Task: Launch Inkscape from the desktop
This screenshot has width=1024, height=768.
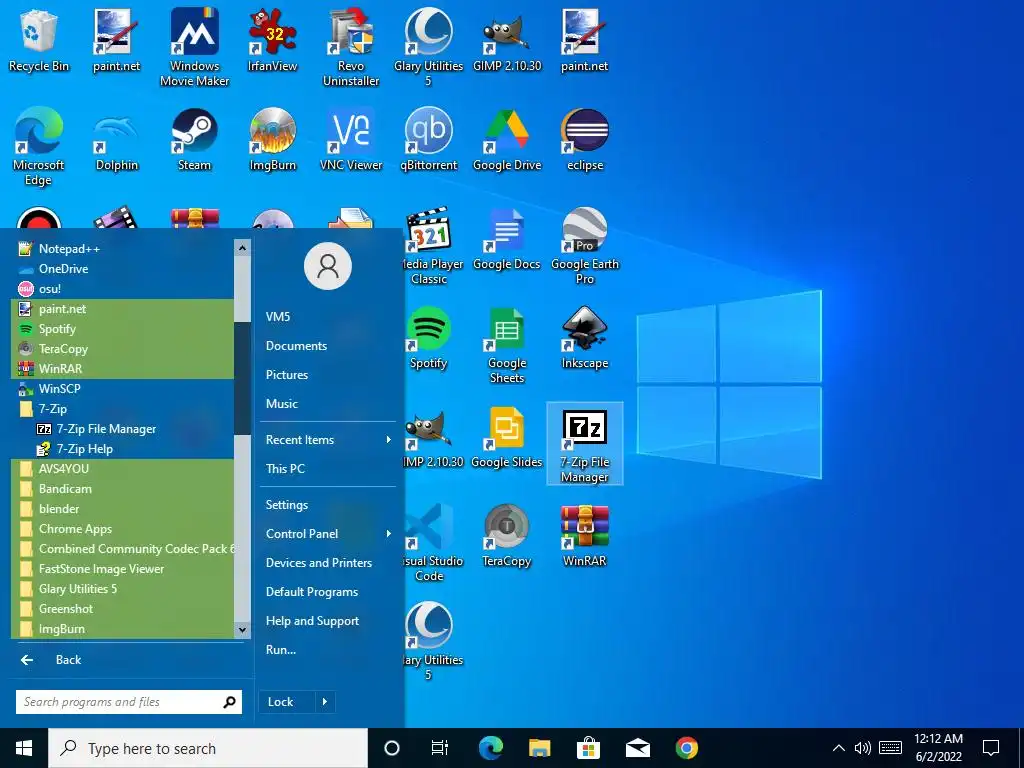Action: coord(584,338)
